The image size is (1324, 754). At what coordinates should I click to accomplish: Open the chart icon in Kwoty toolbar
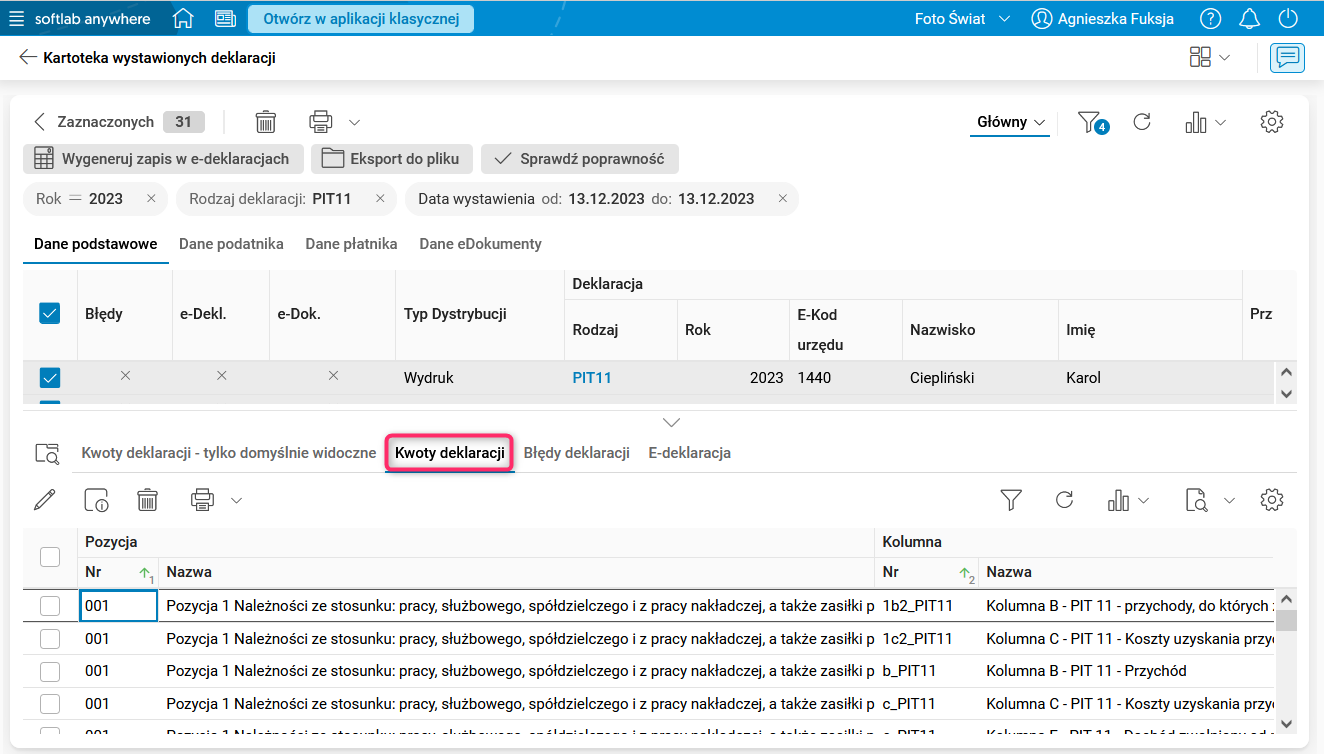coord(1119,500)
